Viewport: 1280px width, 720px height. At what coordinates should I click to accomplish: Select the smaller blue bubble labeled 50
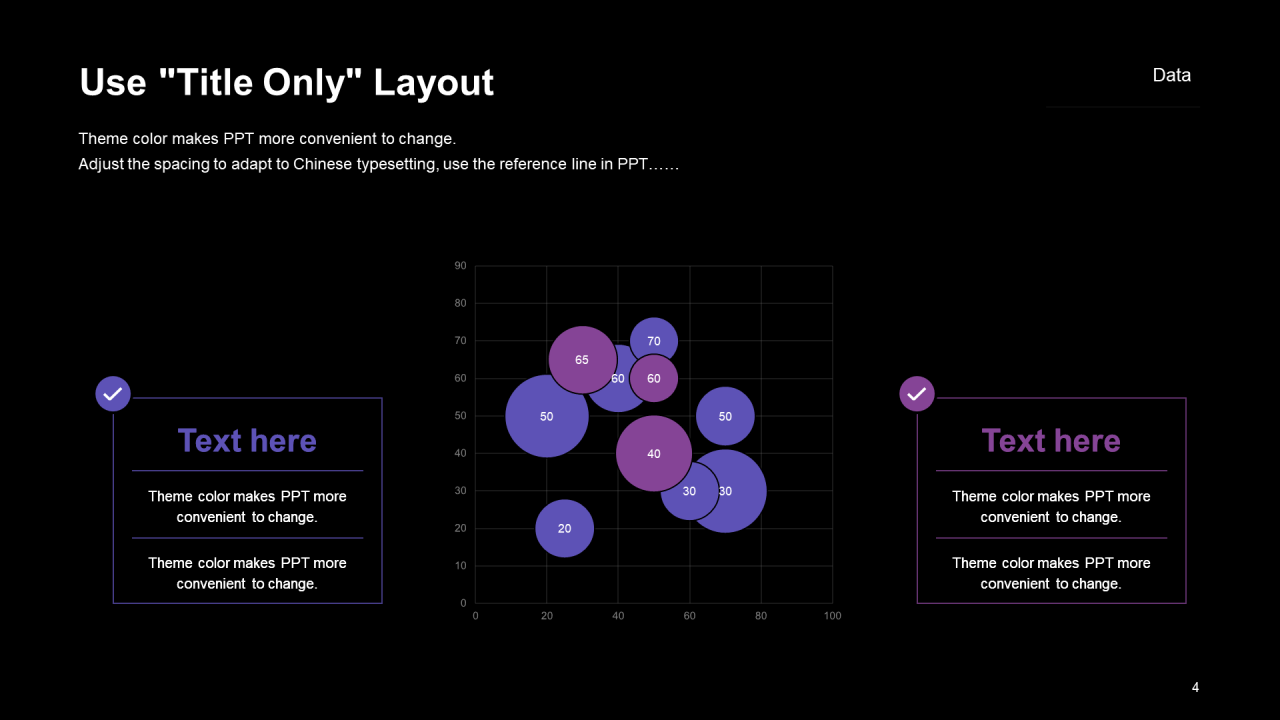tap(725, 416)
